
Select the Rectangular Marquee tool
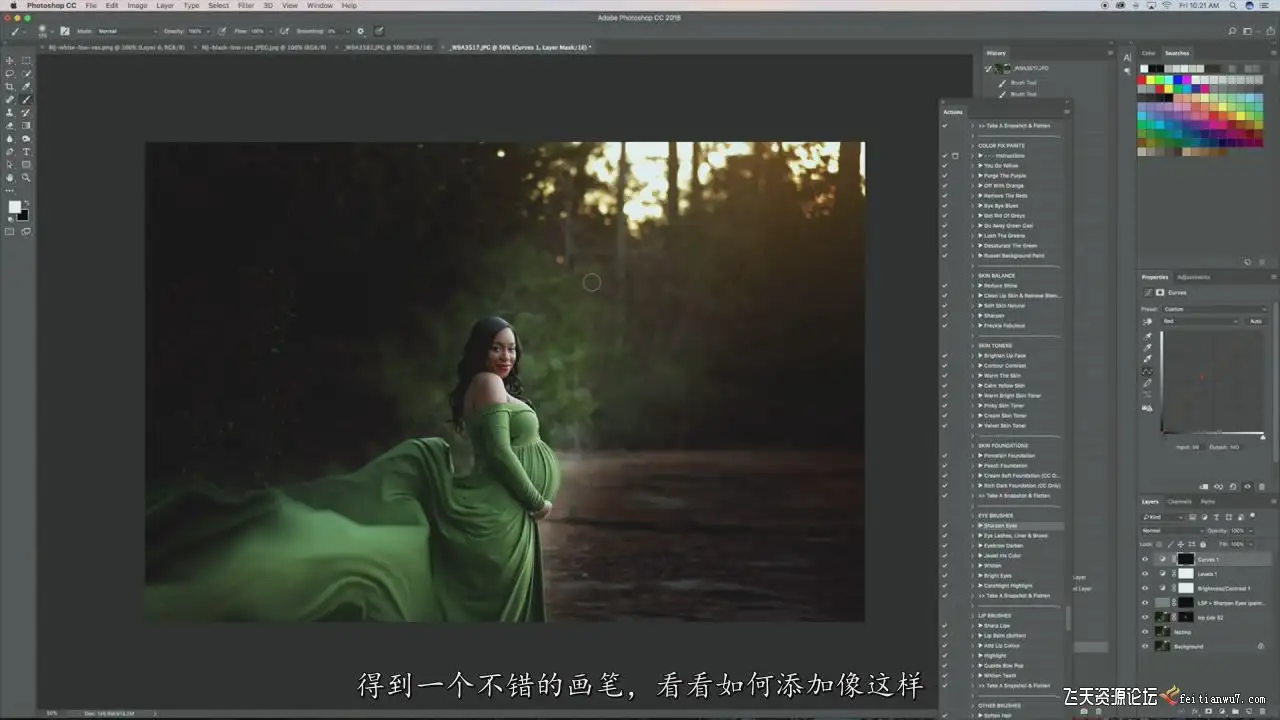26,61
